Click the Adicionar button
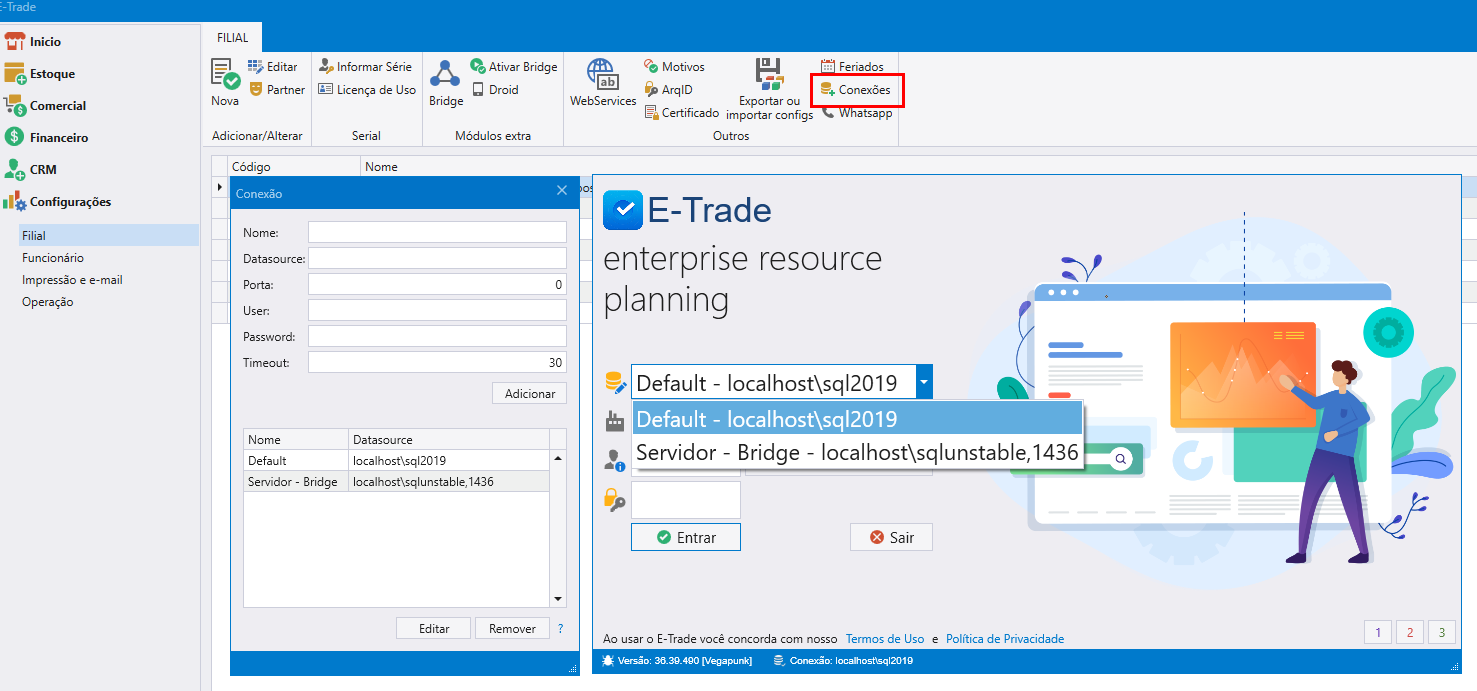 tap(529, 394)
